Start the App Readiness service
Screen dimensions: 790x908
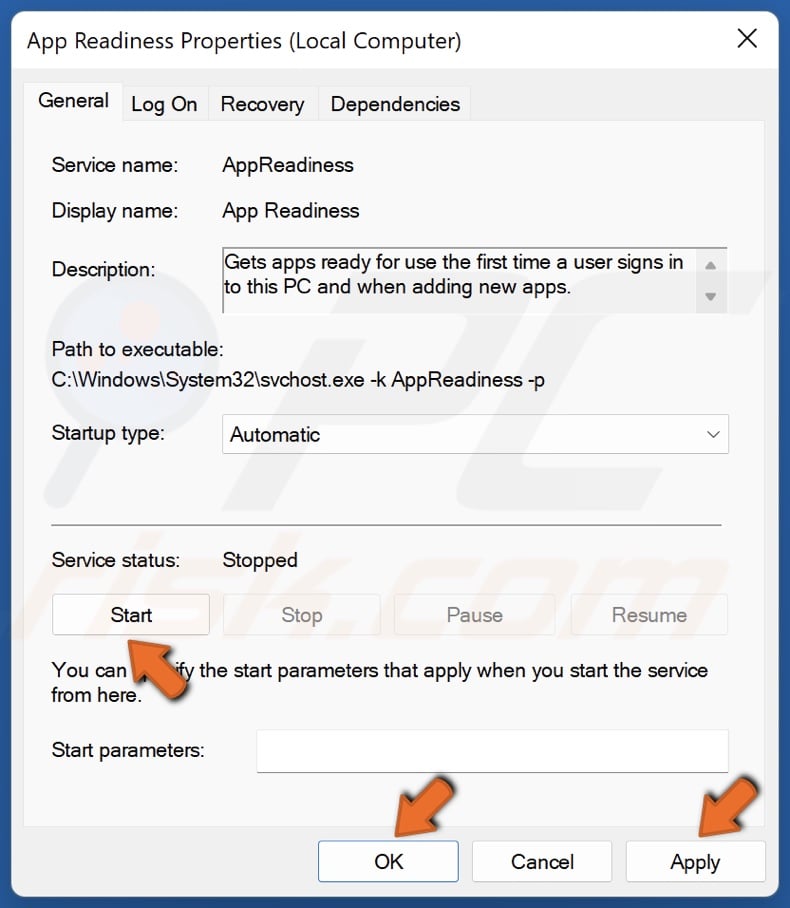point(130,614)
